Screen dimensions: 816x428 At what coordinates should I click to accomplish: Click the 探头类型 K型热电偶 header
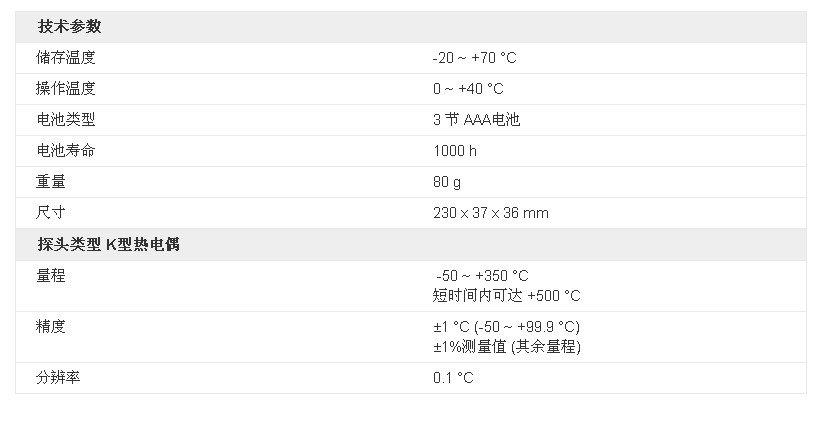(108, 244)
